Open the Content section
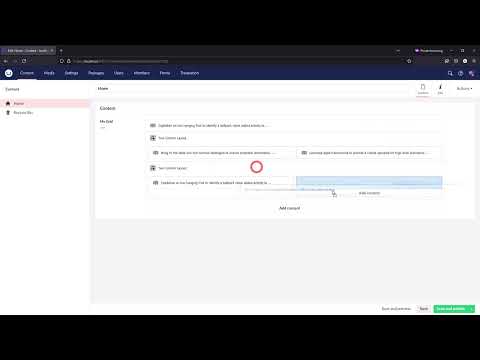Screen dimensions: 480x360 (x=27, y=73)
